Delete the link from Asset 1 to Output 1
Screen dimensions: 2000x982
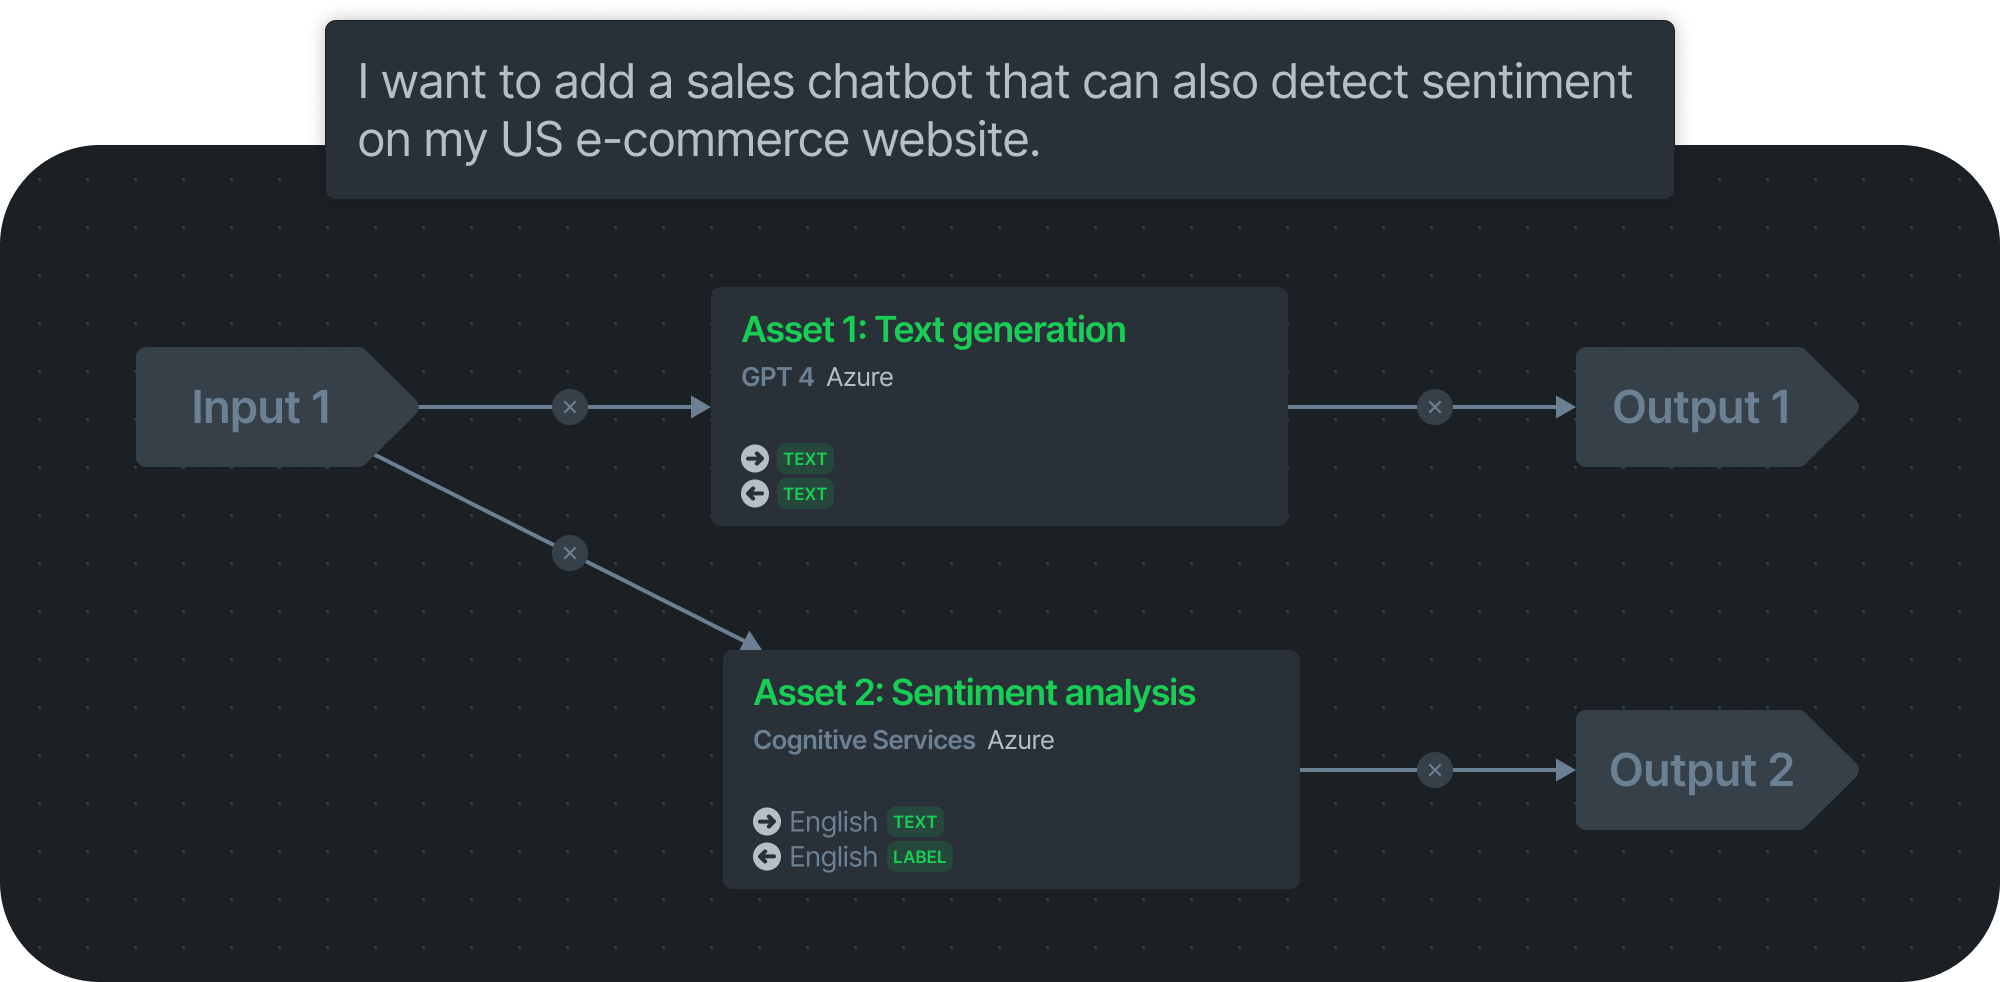pos(1435,407)
